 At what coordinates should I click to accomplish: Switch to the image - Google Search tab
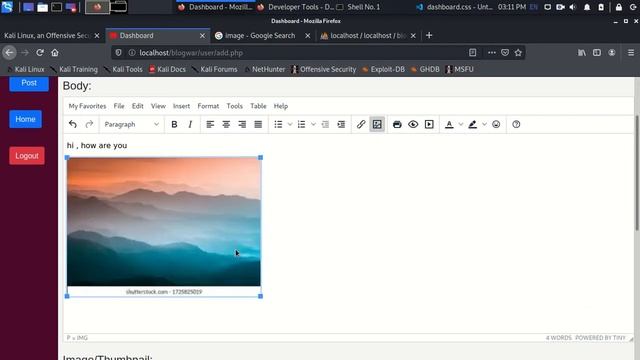click(x=260, y=36)
